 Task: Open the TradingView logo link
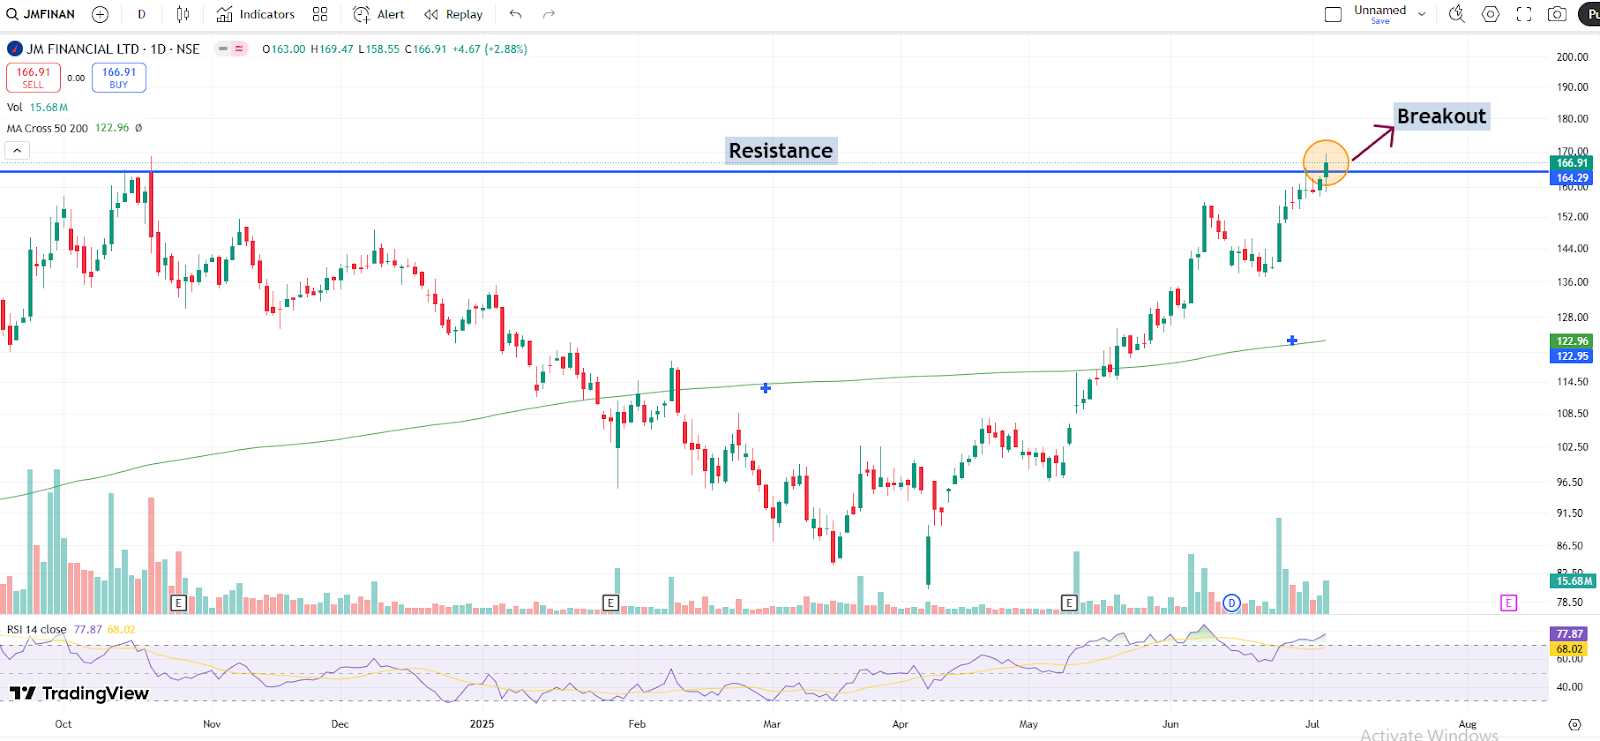click(79, 693)
